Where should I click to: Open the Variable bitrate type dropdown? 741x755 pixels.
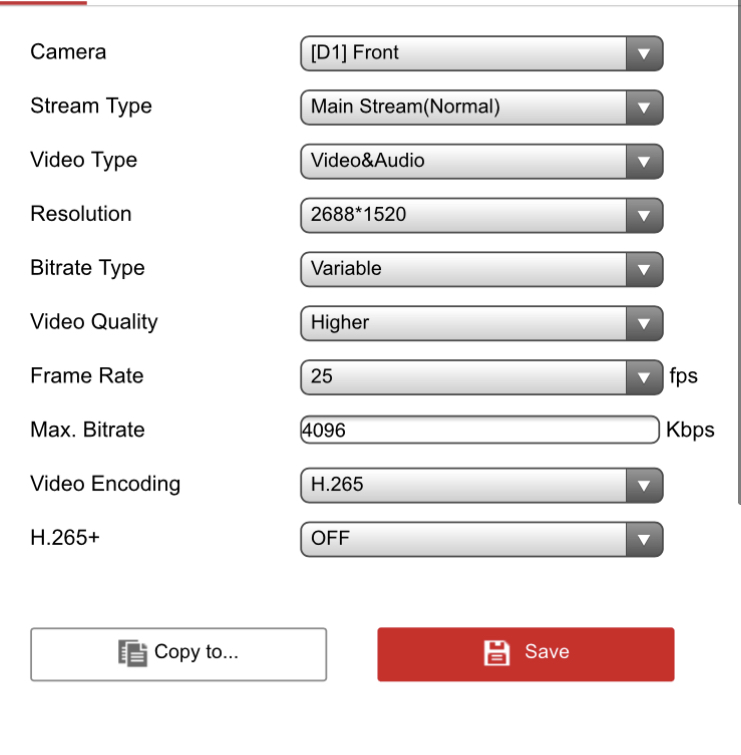(x=464, y=269)
